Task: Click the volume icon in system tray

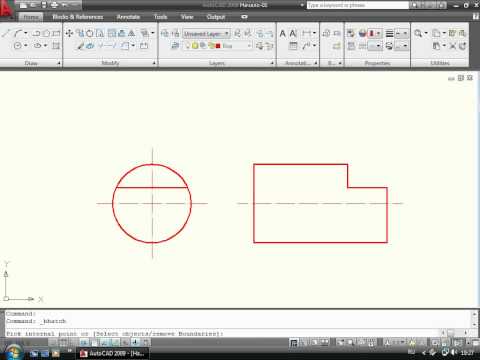Action: (x=454, y=352)
